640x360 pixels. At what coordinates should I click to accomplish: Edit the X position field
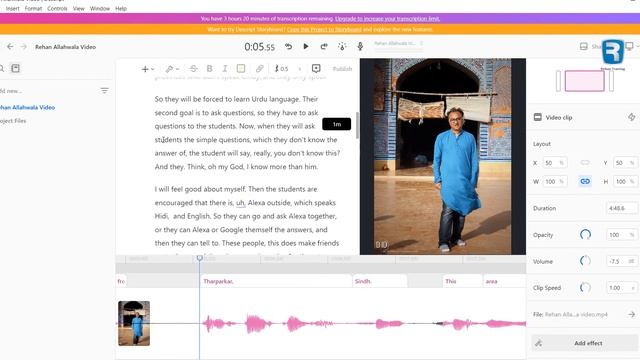pos(555,163)
